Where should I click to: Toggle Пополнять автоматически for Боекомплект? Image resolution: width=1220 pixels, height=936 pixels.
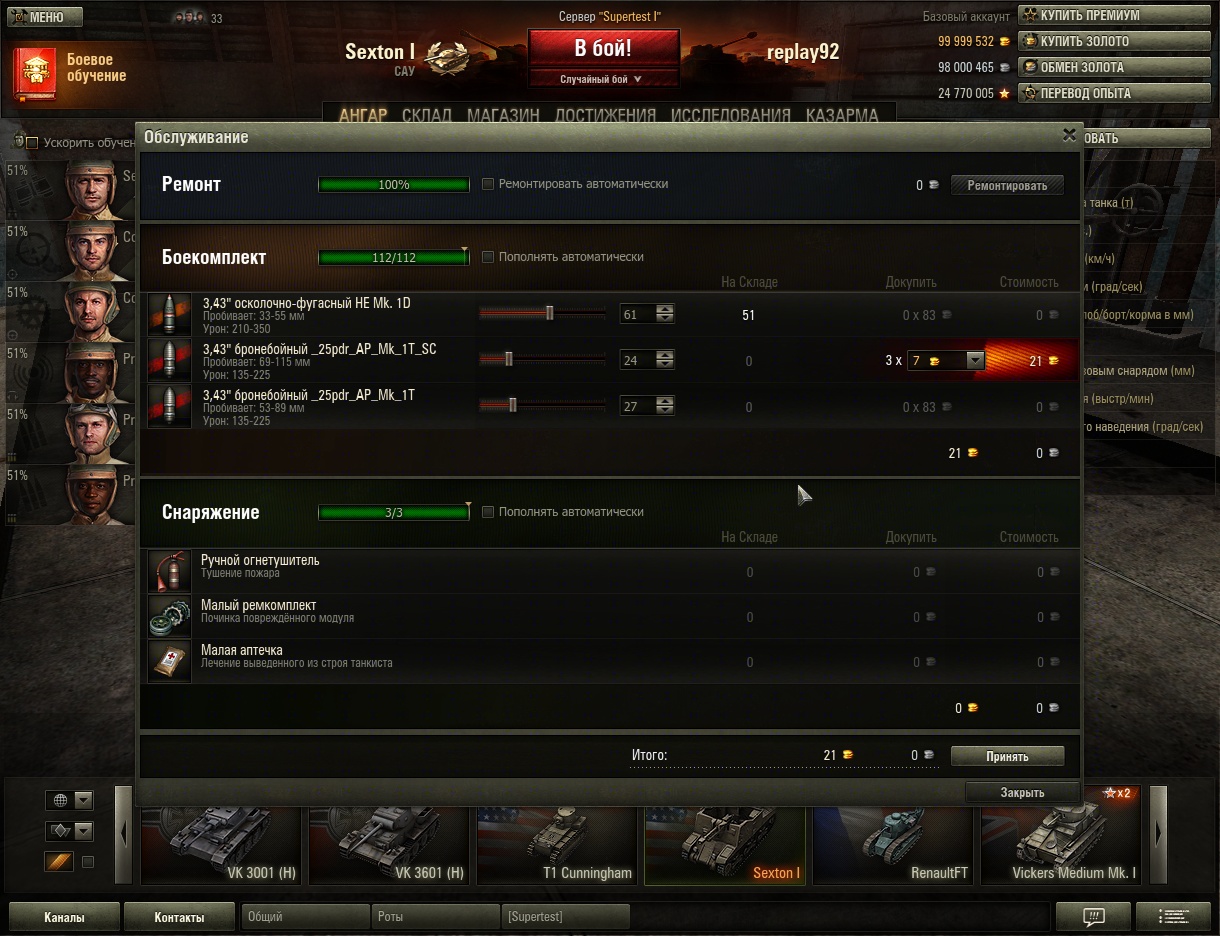pyautogui.click(x=488, y=257)
